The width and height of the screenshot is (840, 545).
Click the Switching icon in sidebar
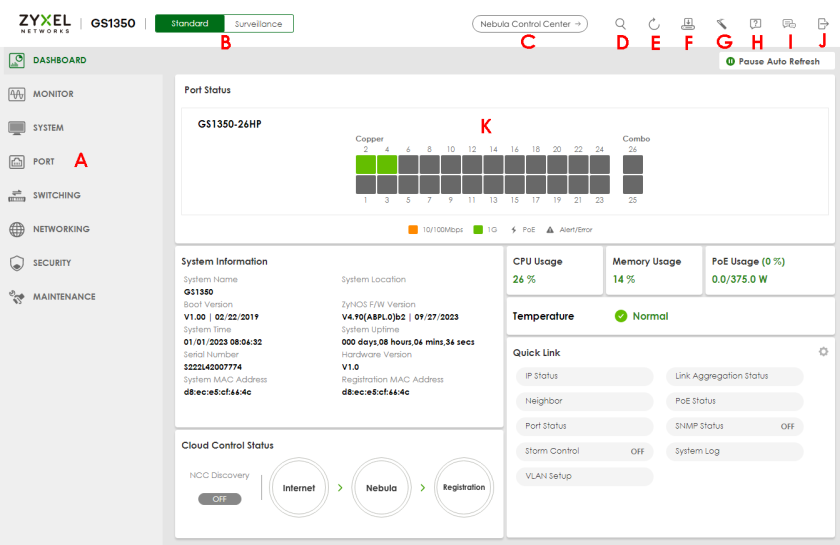[17, 195]
